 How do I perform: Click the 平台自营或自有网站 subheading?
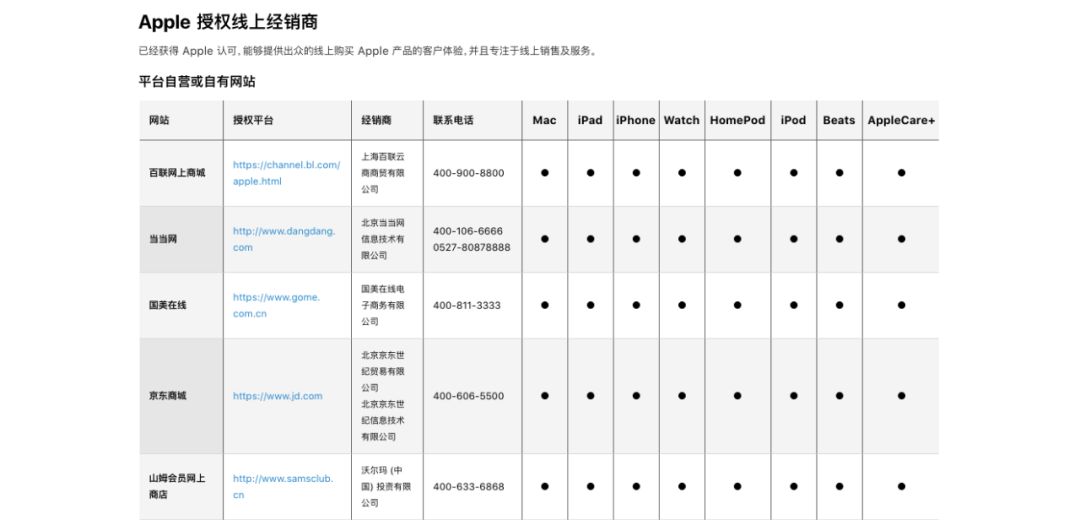pos(197,81)
